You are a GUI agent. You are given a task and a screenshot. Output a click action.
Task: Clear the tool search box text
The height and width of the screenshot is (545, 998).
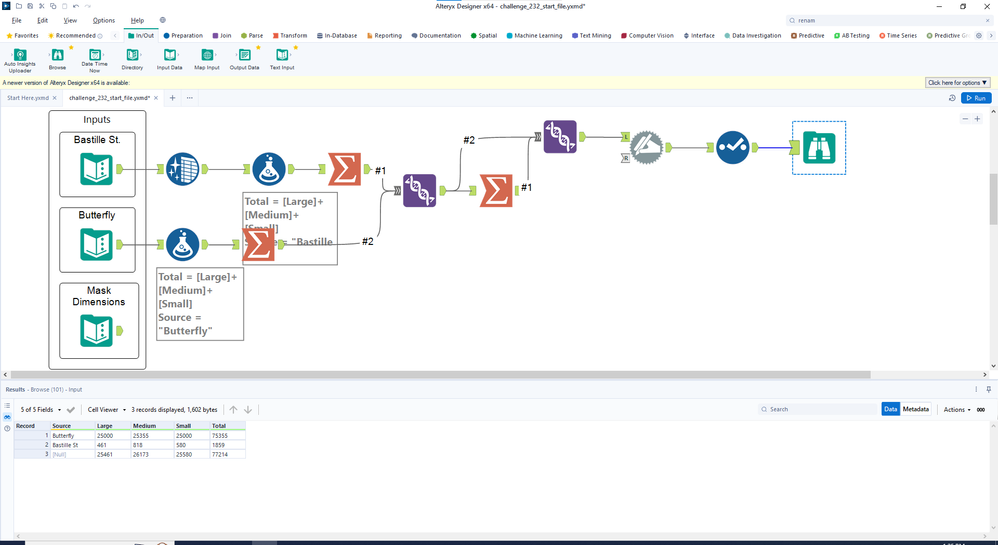(x=987, y=20)
